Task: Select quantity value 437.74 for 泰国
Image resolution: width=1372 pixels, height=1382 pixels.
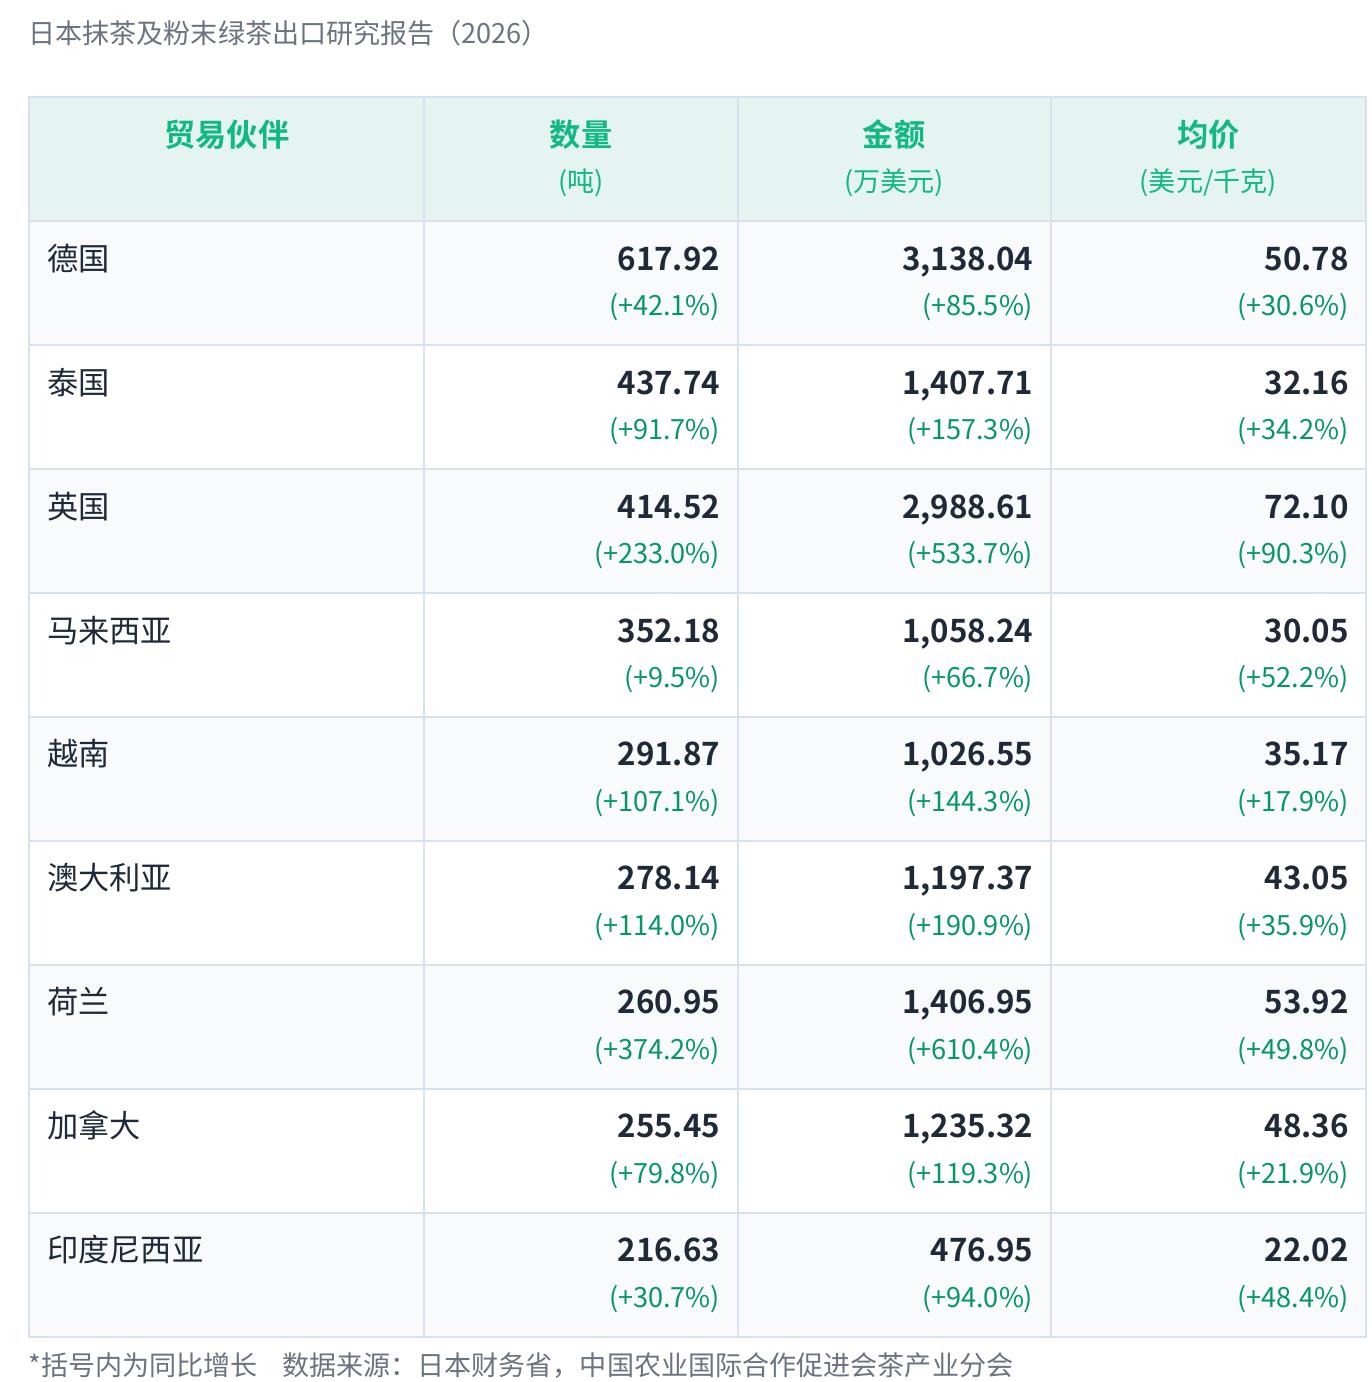Action: 668,383
